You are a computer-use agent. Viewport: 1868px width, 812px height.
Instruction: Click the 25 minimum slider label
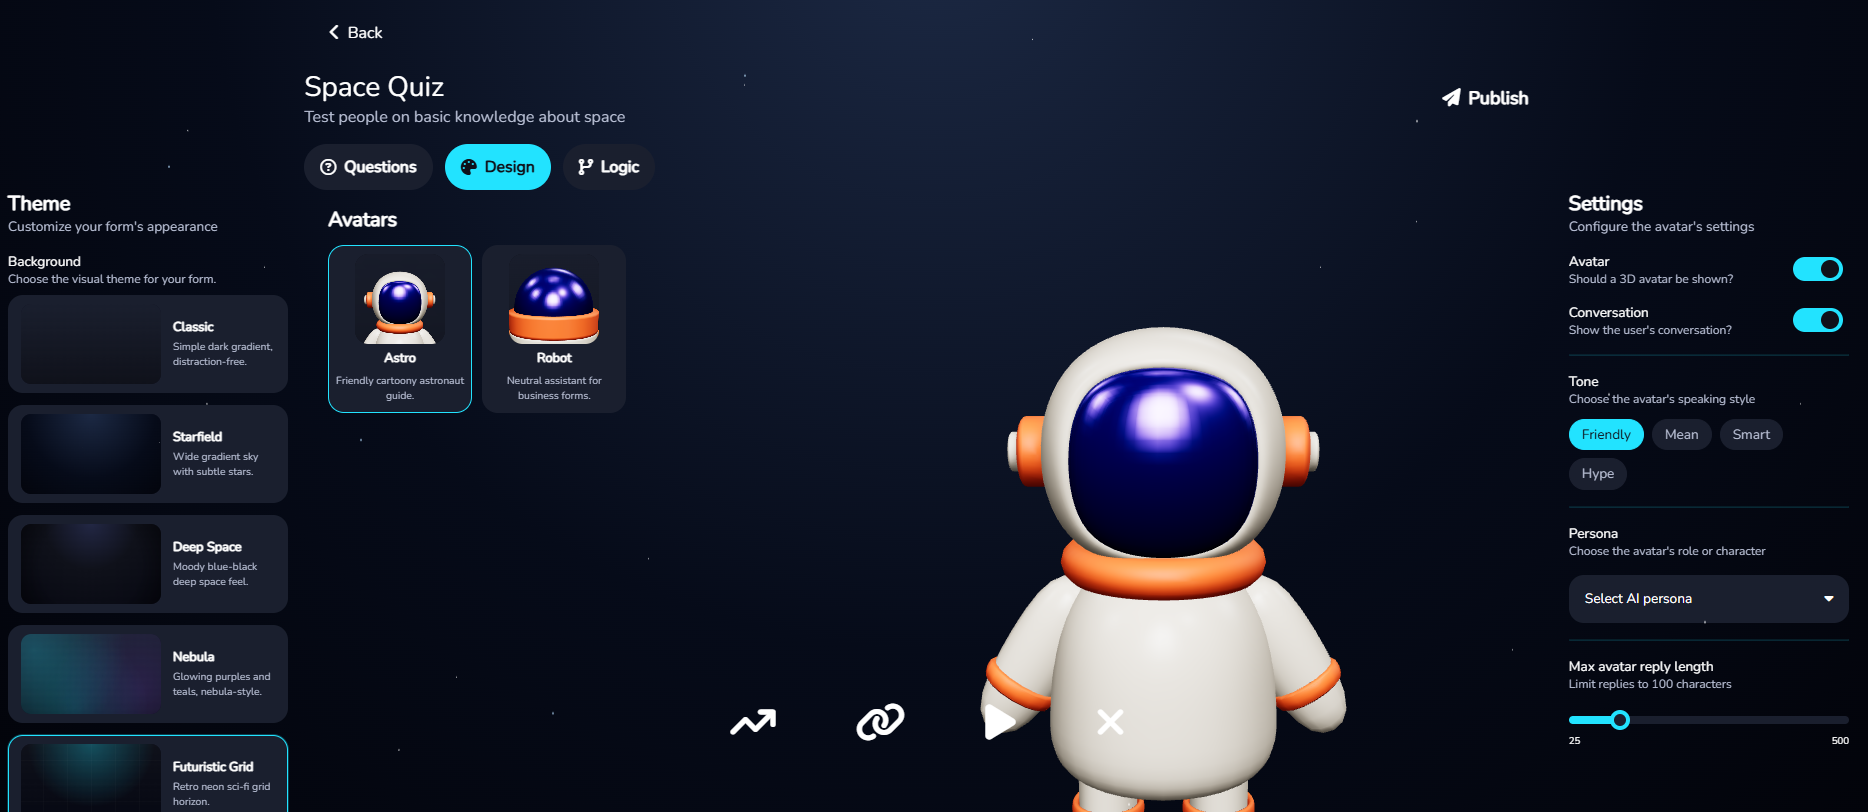pos(1575,740)
